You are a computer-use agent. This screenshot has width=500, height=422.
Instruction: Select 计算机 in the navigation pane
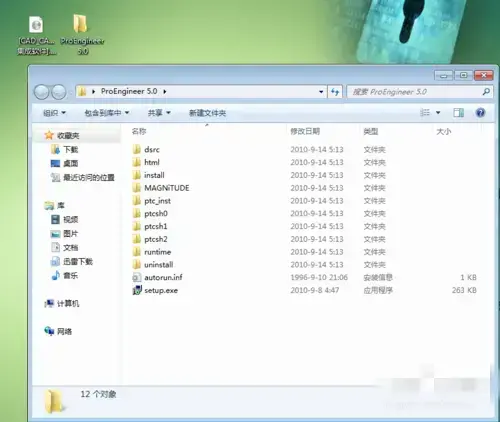(x=62, y=303)
